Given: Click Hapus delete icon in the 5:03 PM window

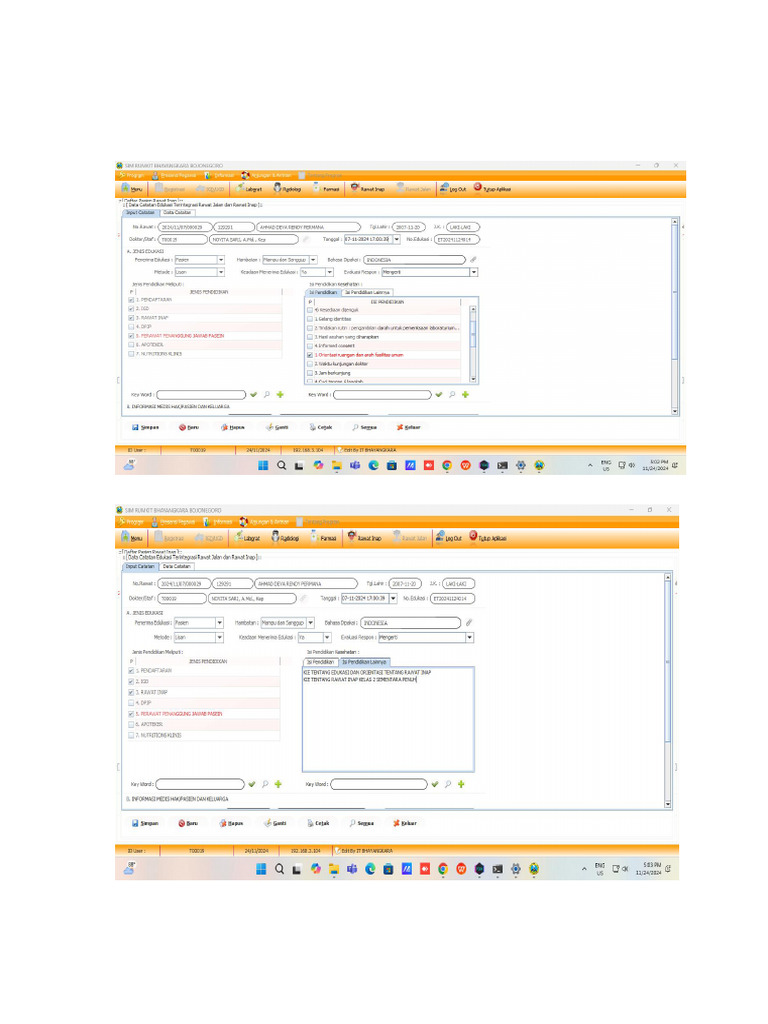Looking at the screenshot, I should pyautogui.click(x=223, y=824).
